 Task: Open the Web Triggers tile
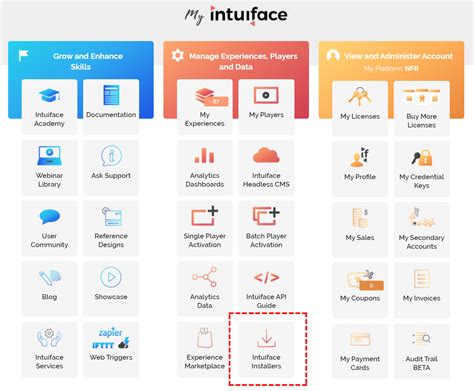pyautogui.click(x=111, y=350)
